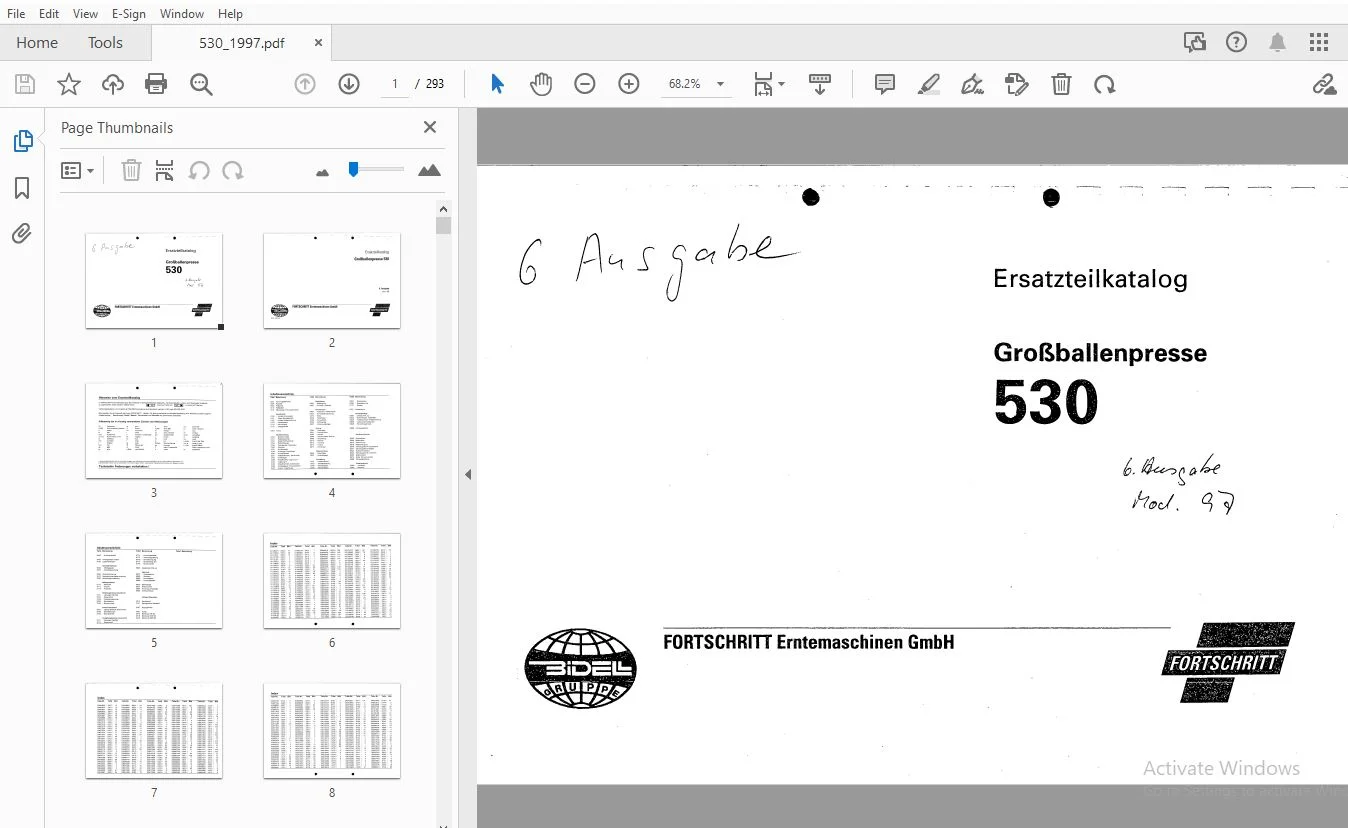Open the Help question mark icon
Viewport: 1348px width, 828px height.
pyautogui.click(x=1237, y=42)
